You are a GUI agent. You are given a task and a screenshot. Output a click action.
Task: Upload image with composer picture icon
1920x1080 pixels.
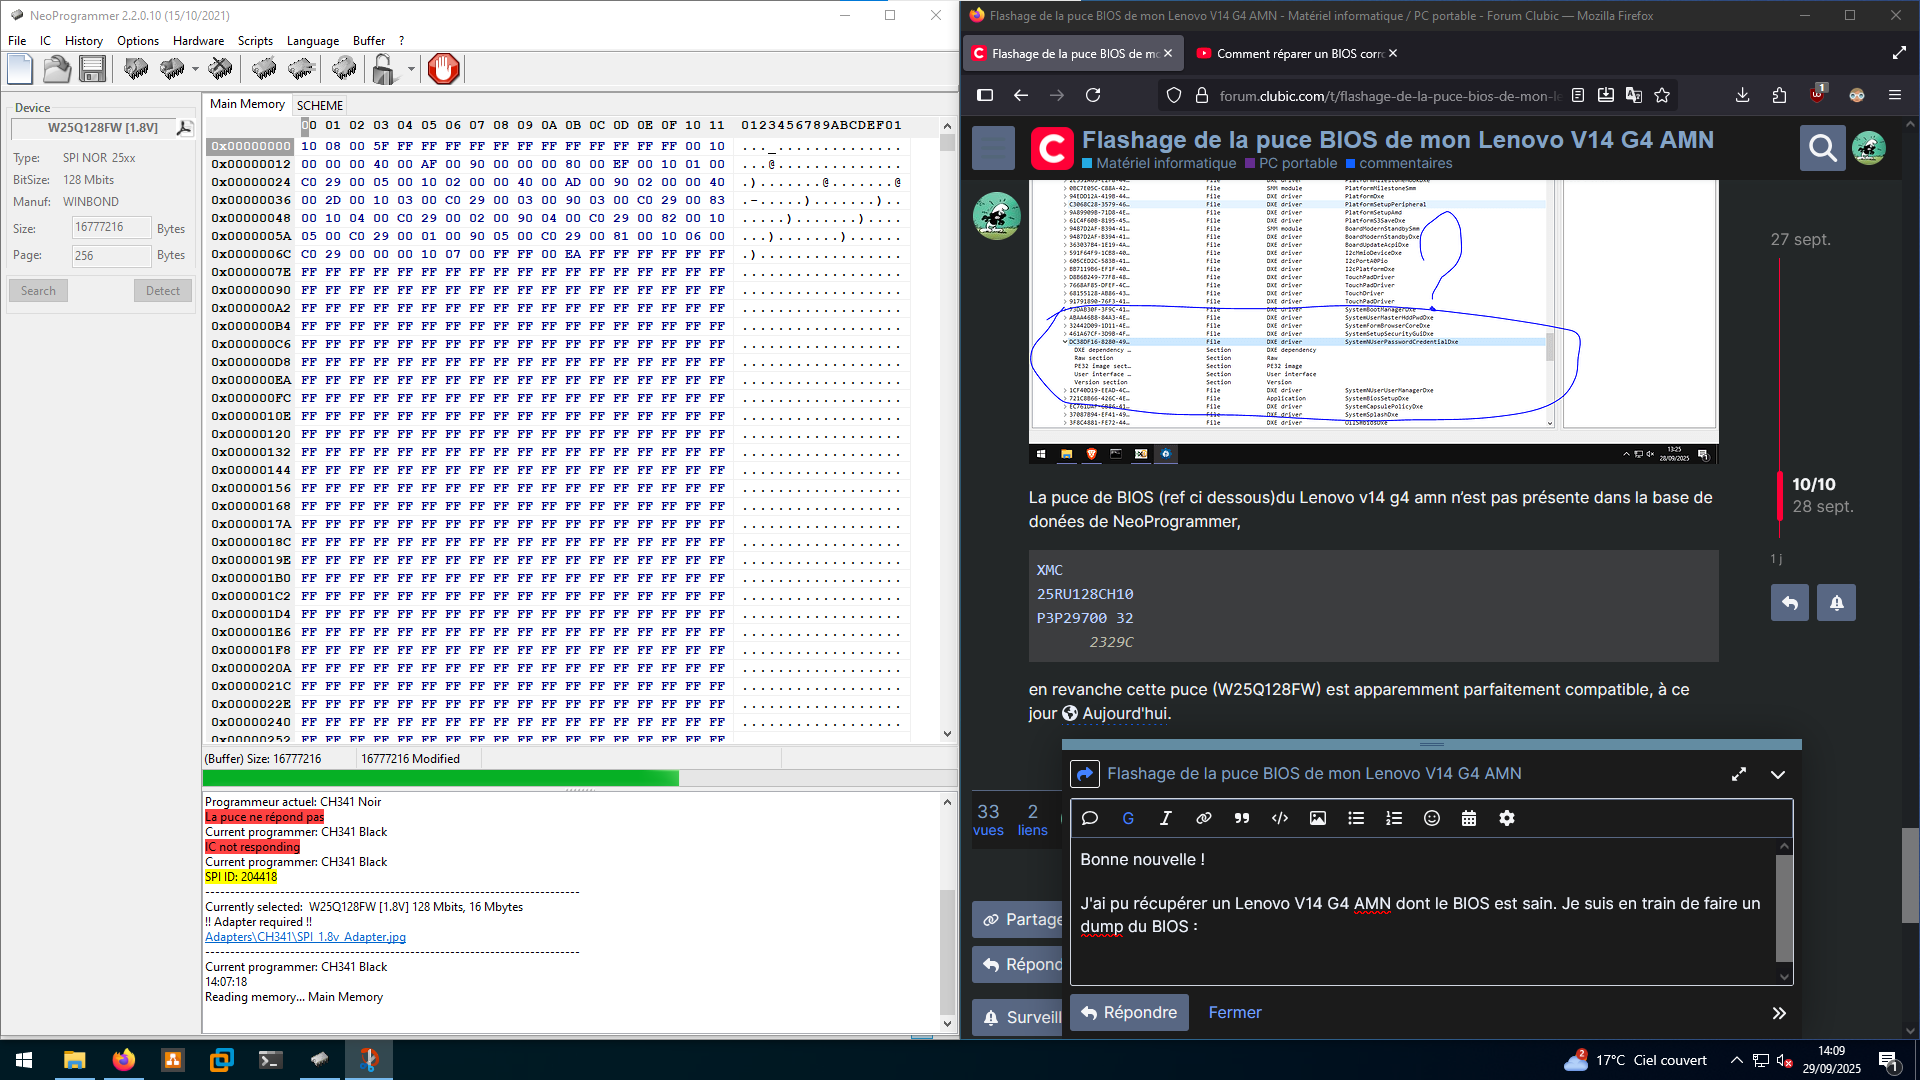pyautogui.click(x=1318, y=819)
